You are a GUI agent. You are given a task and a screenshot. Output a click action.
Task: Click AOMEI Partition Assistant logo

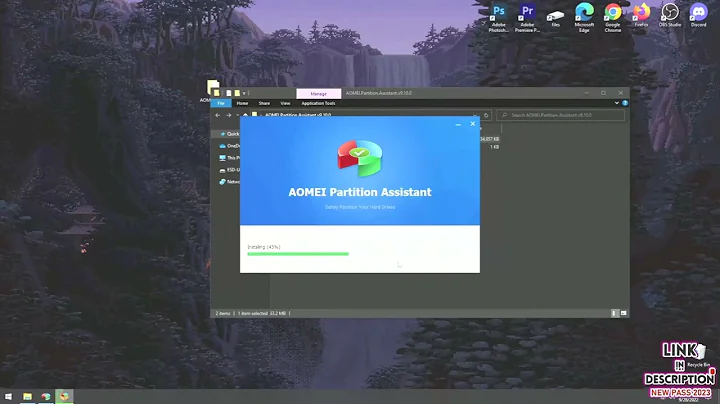coord(360,158)
